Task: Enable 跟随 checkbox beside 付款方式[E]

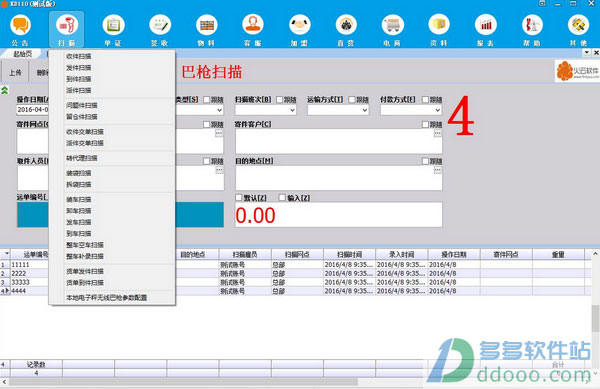Action: pos(425,99)
